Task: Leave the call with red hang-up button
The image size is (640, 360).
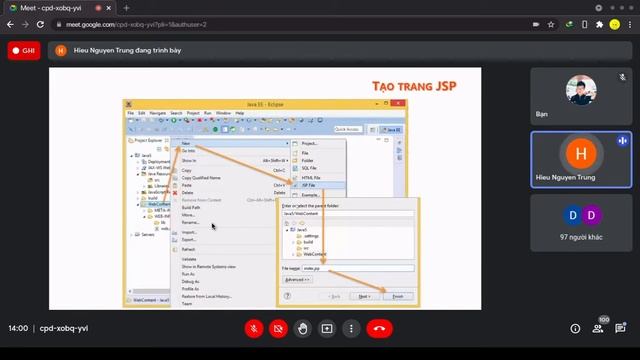Action: point(380,329)
